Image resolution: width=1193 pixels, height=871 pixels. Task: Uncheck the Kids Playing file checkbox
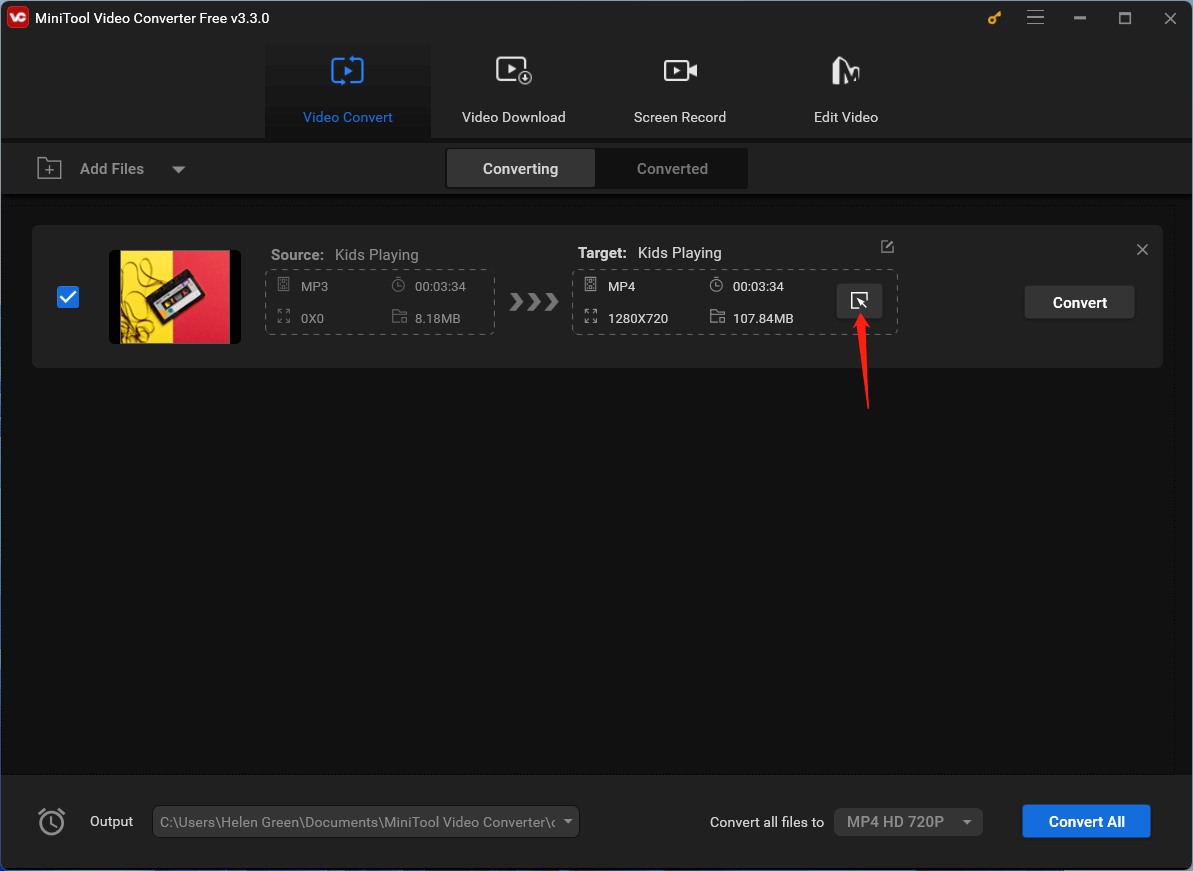(x=68, y=297)
